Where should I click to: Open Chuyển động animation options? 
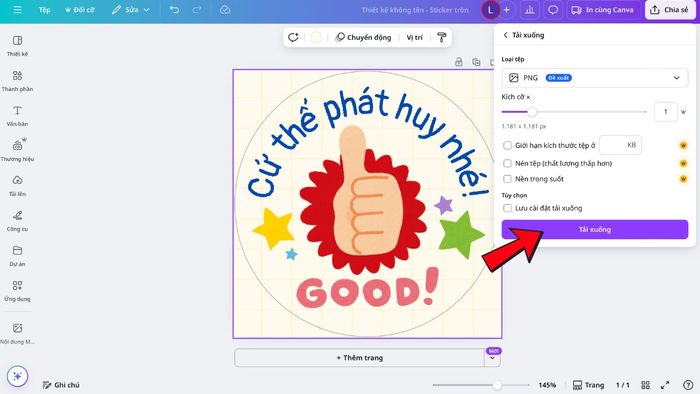pos(363,37)
